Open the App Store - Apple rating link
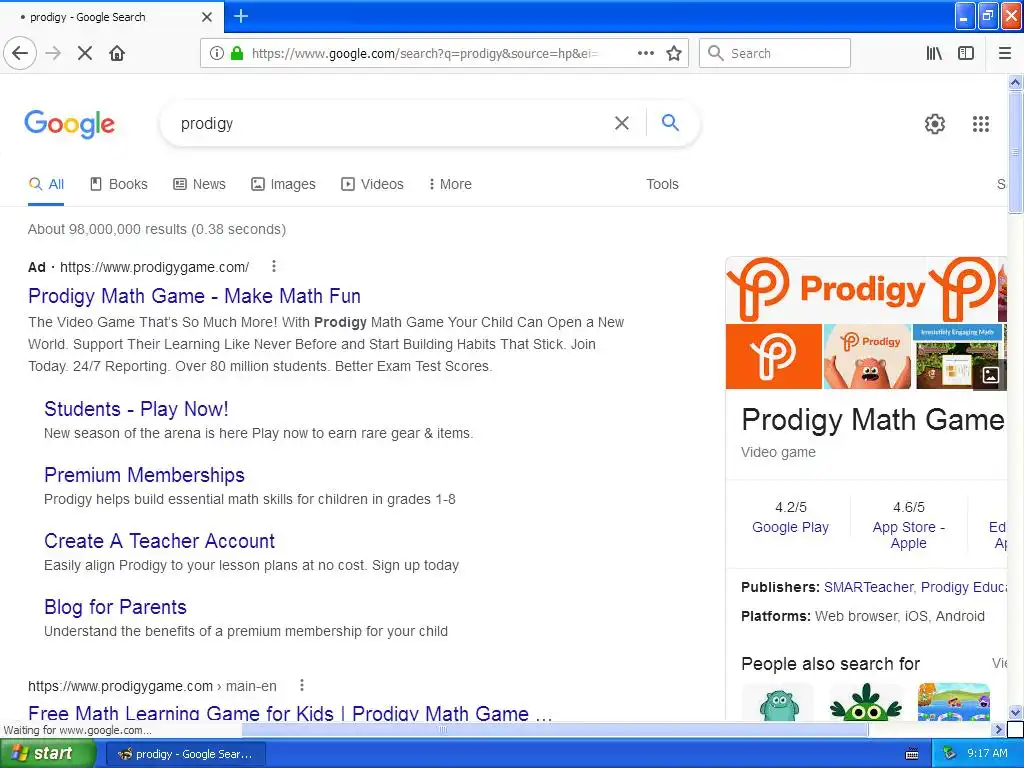 point(908,535)
